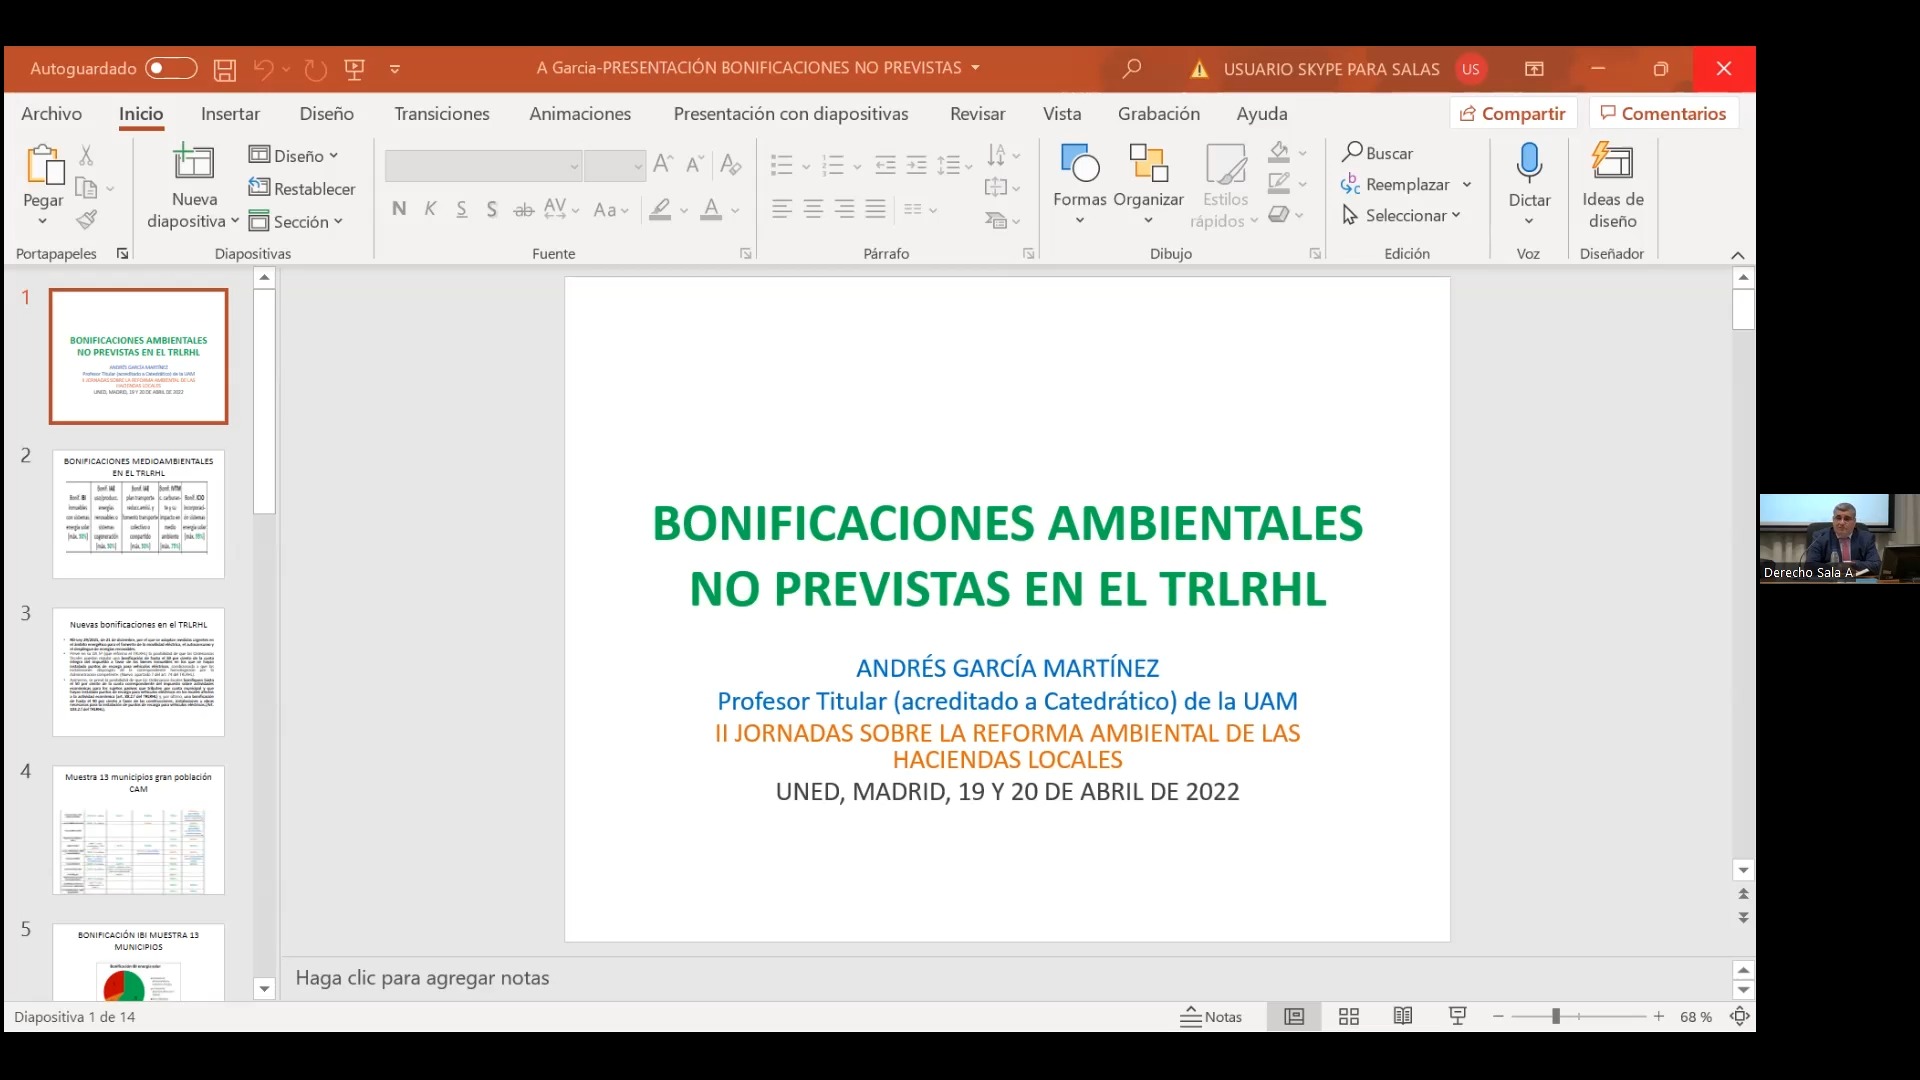1920x1080 pixels.
Task: Click font color A swatch
Action: point(711,209)
